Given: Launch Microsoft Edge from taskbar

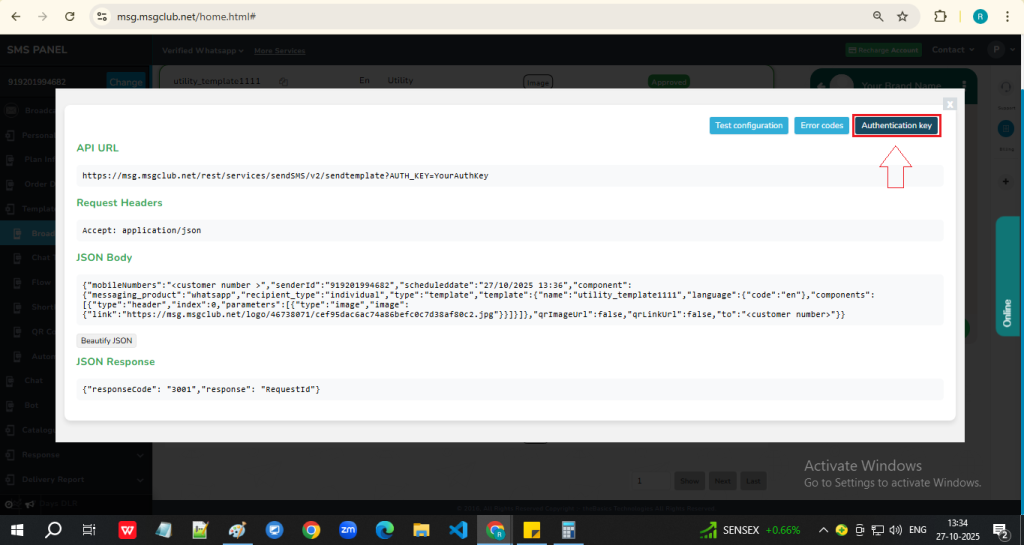Looking at the screenshot, I should click(385, 529).
